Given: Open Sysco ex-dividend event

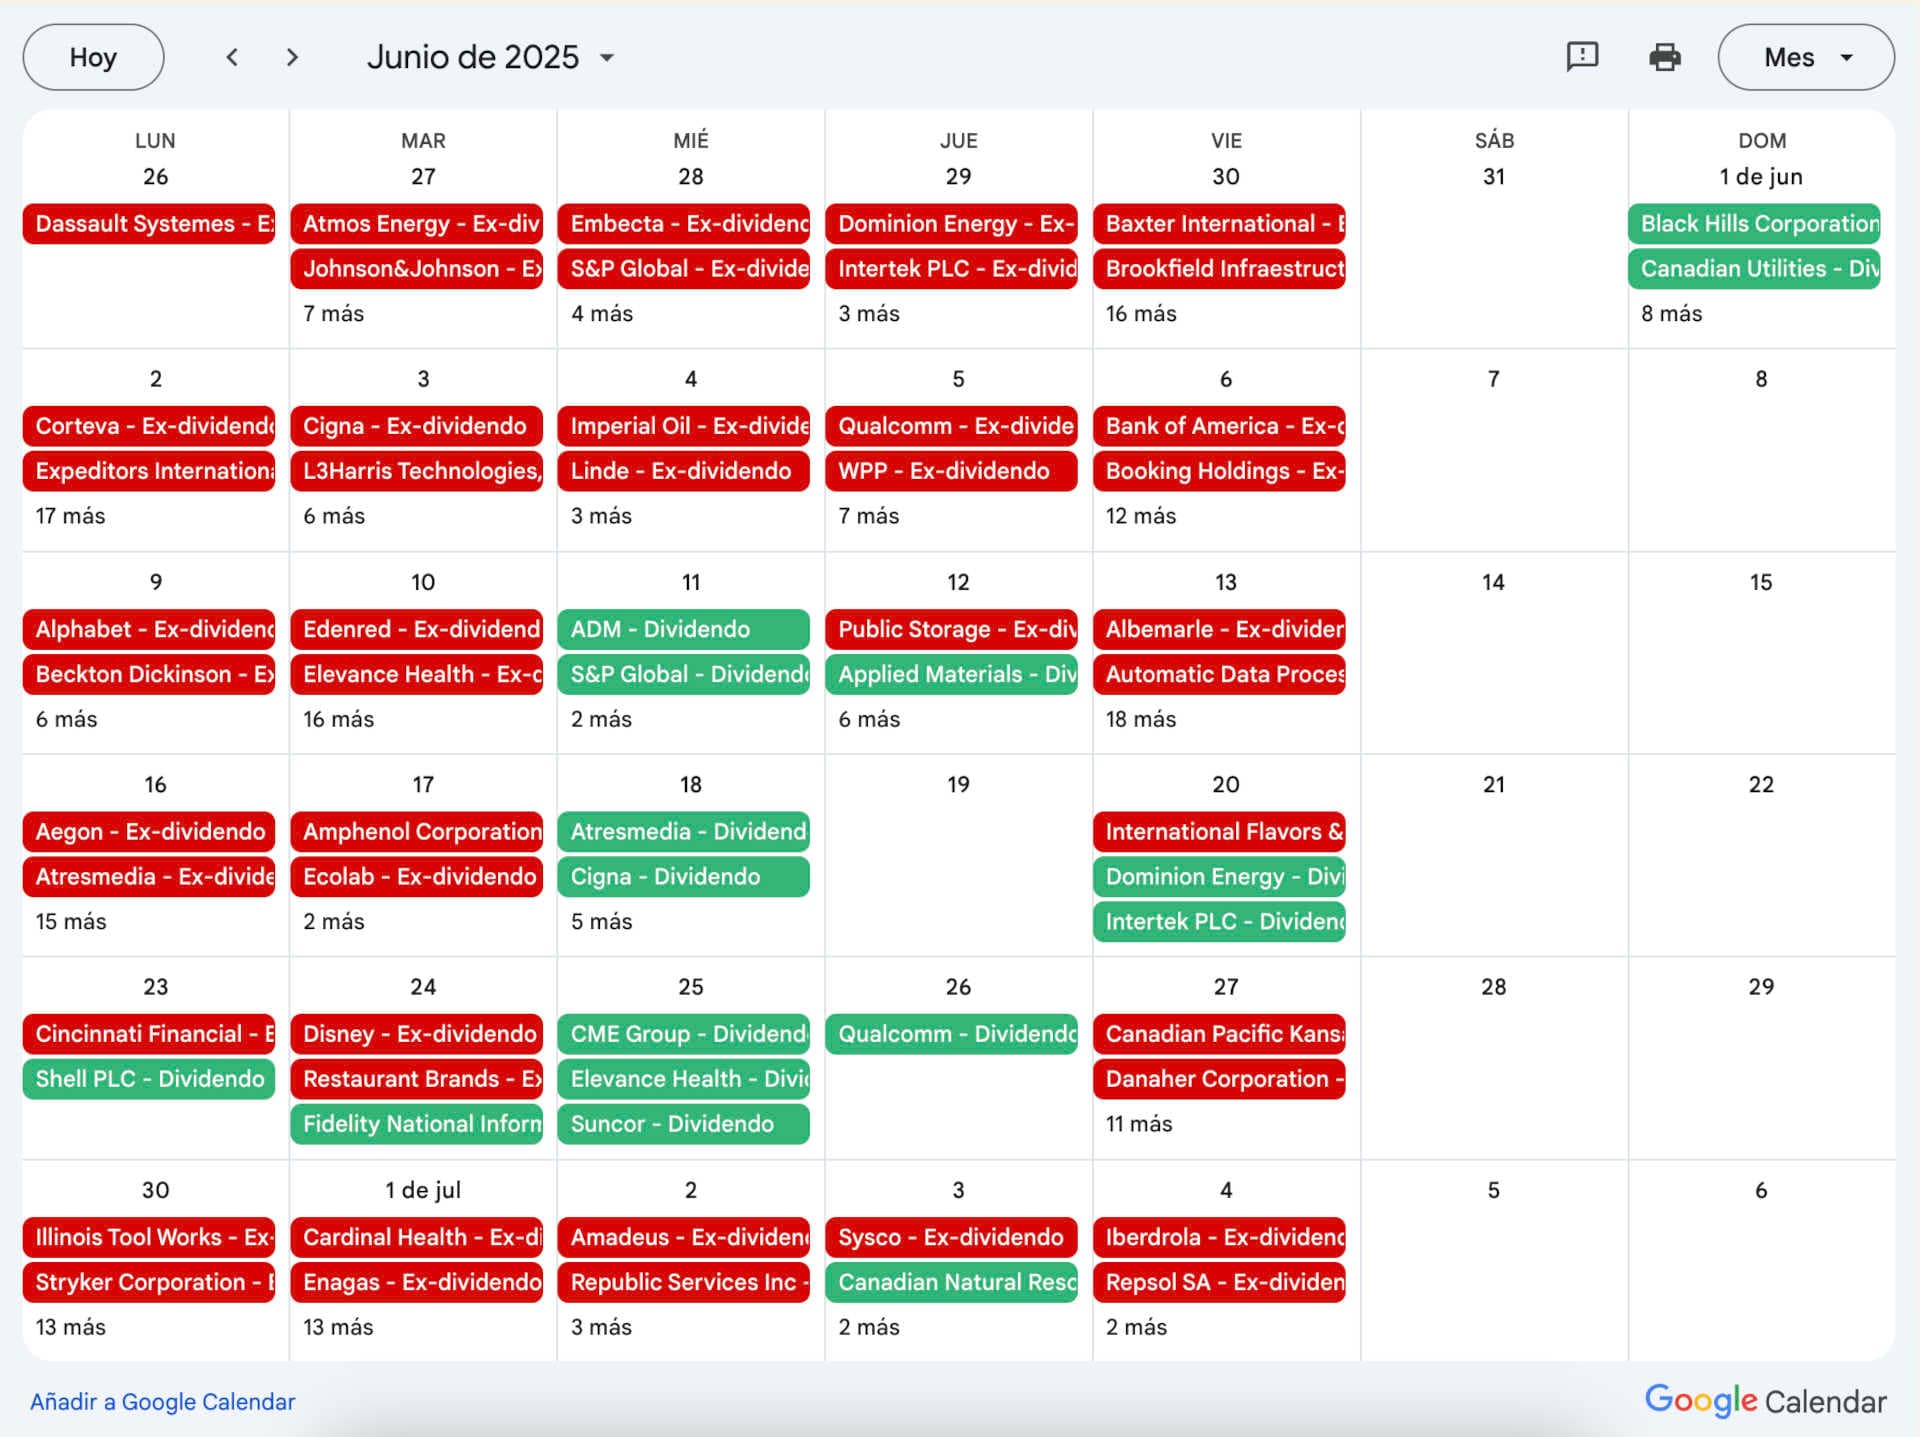Looking at the screenshot, I should [952, 1237].
